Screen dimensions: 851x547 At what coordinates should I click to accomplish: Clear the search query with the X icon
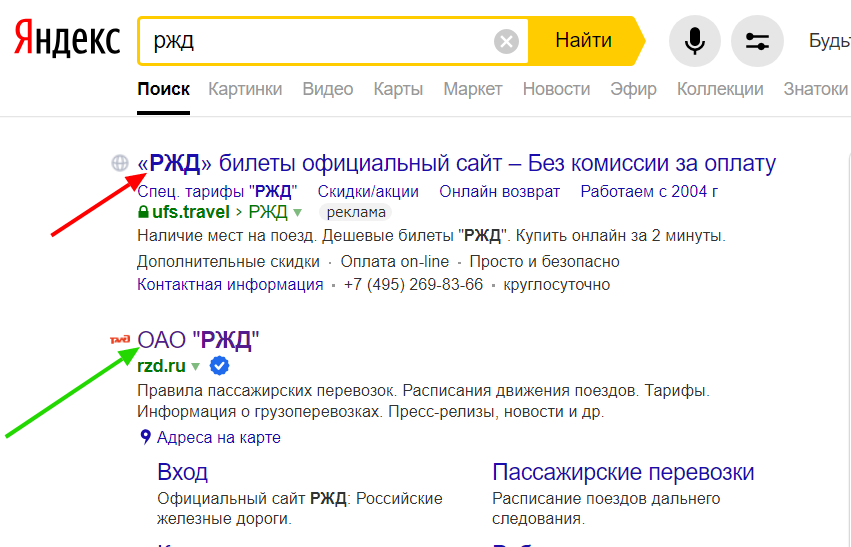506,41
